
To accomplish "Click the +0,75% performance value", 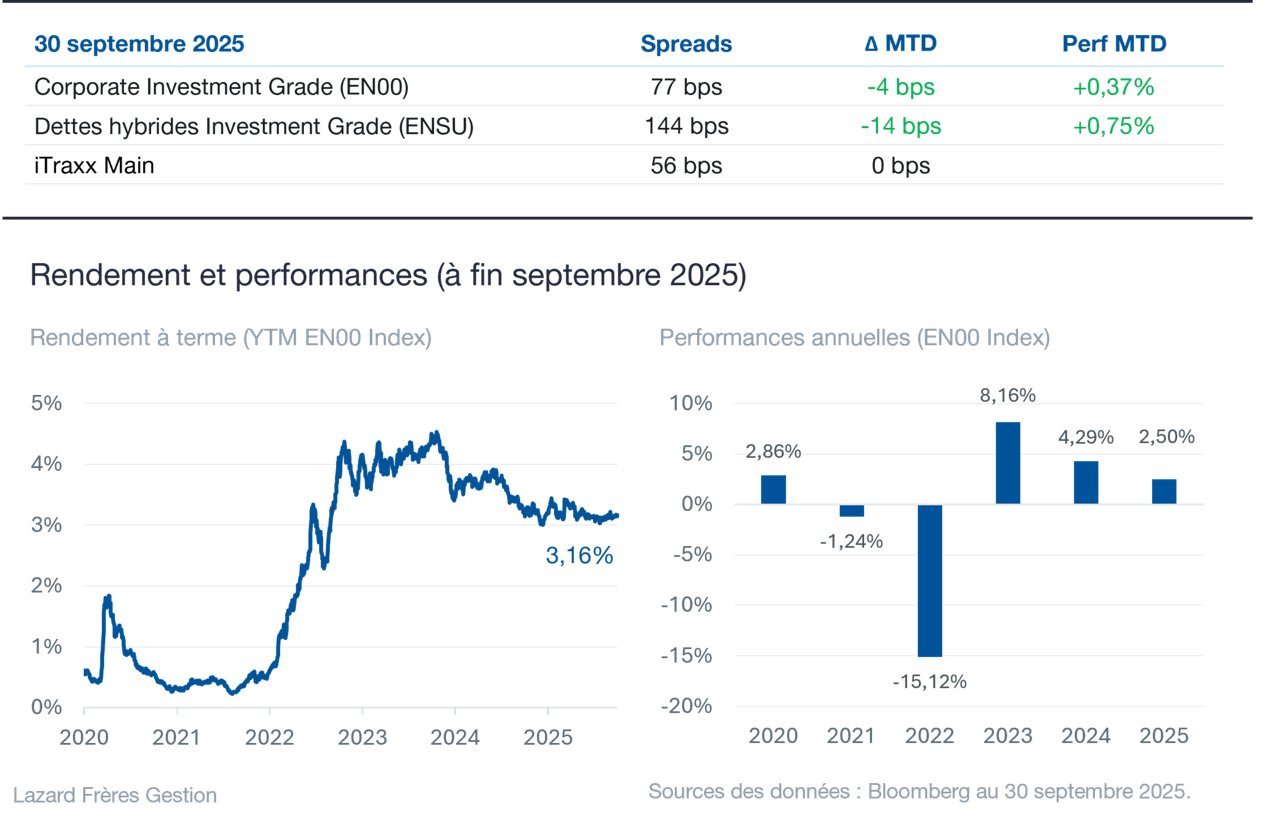I will 1114,127.
